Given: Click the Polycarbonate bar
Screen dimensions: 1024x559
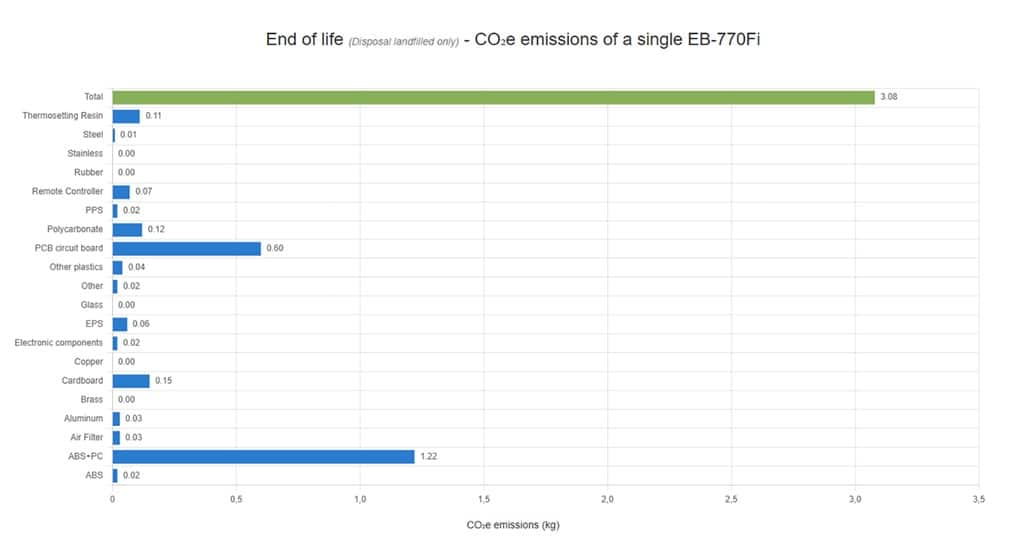Looking at the screenshot, I should pos(127,229).
